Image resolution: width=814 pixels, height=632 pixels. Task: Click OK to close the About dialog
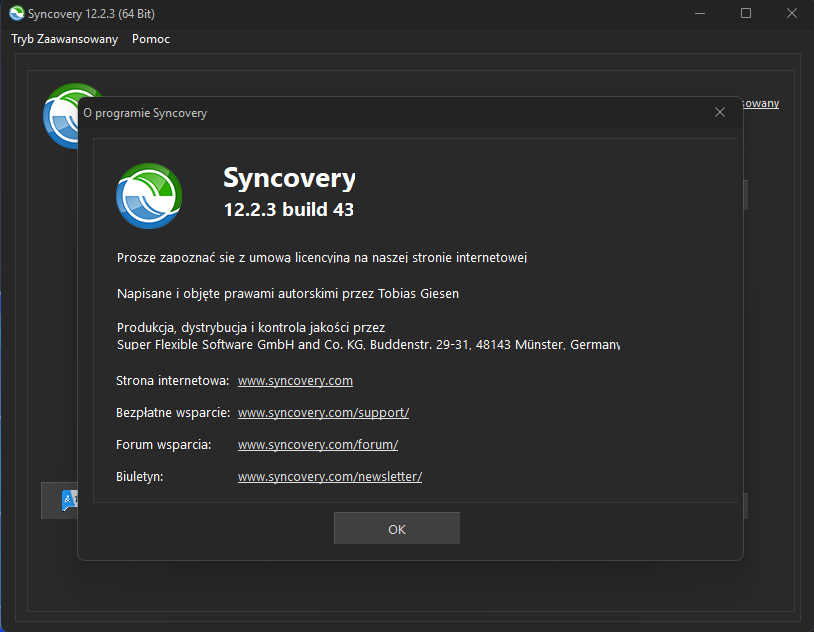(397, 528)
